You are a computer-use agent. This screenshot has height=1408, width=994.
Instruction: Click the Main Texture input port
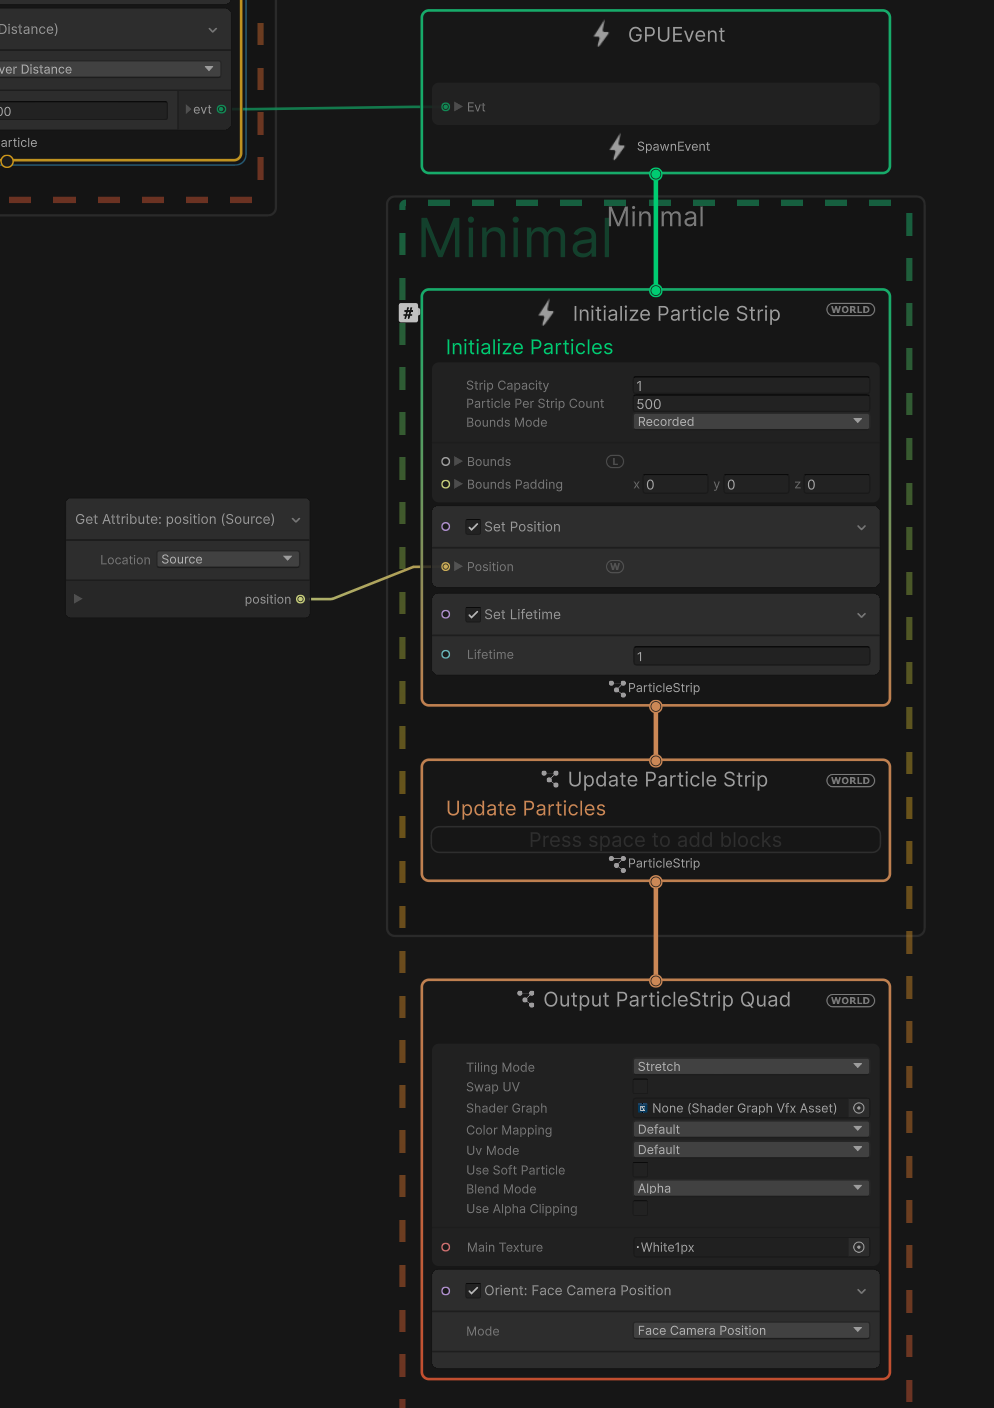[x=446, y=1247]
